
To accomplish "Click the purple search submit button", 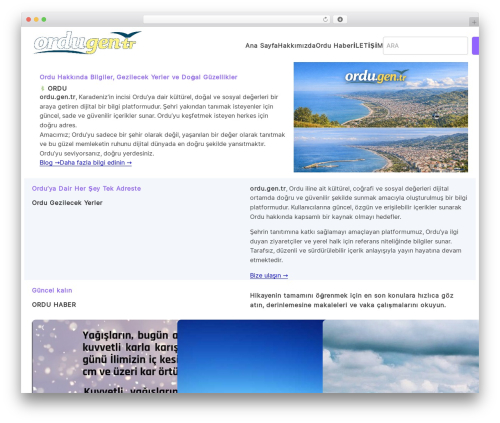I will [x=476, y=46].
